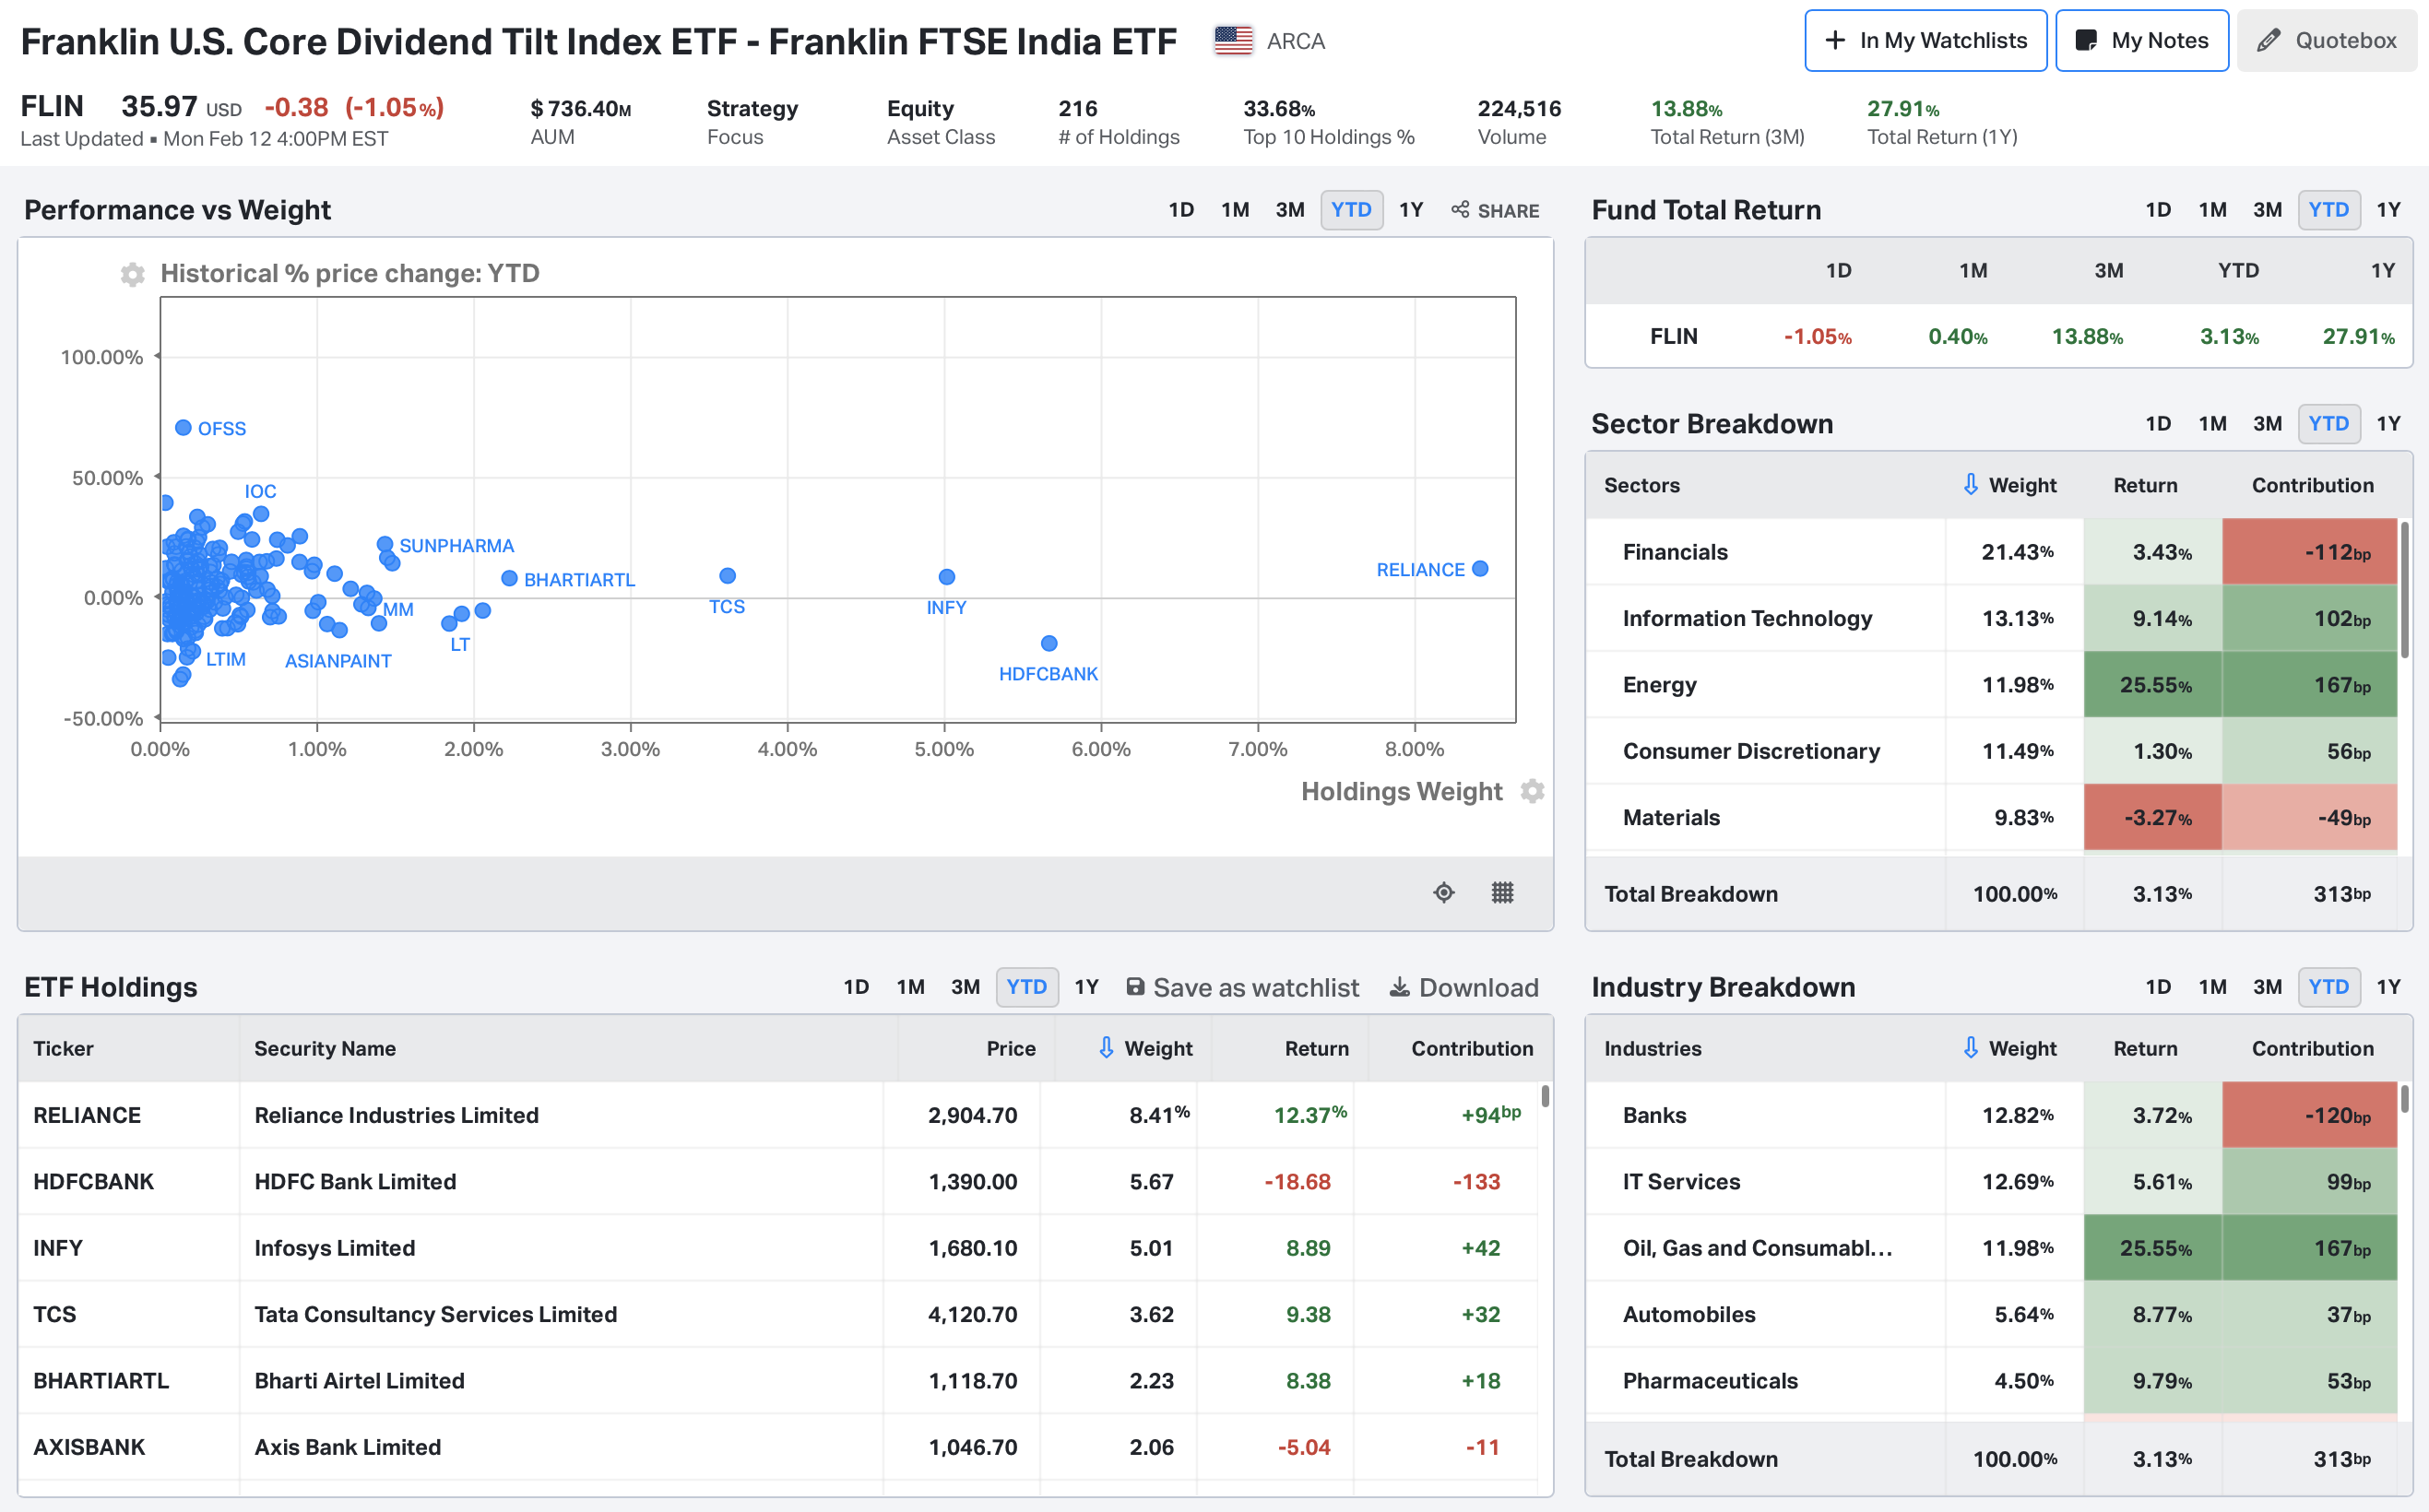Open the Holdings Weight axis settings gear
2429x1512 pixels.
point(1531,791)
